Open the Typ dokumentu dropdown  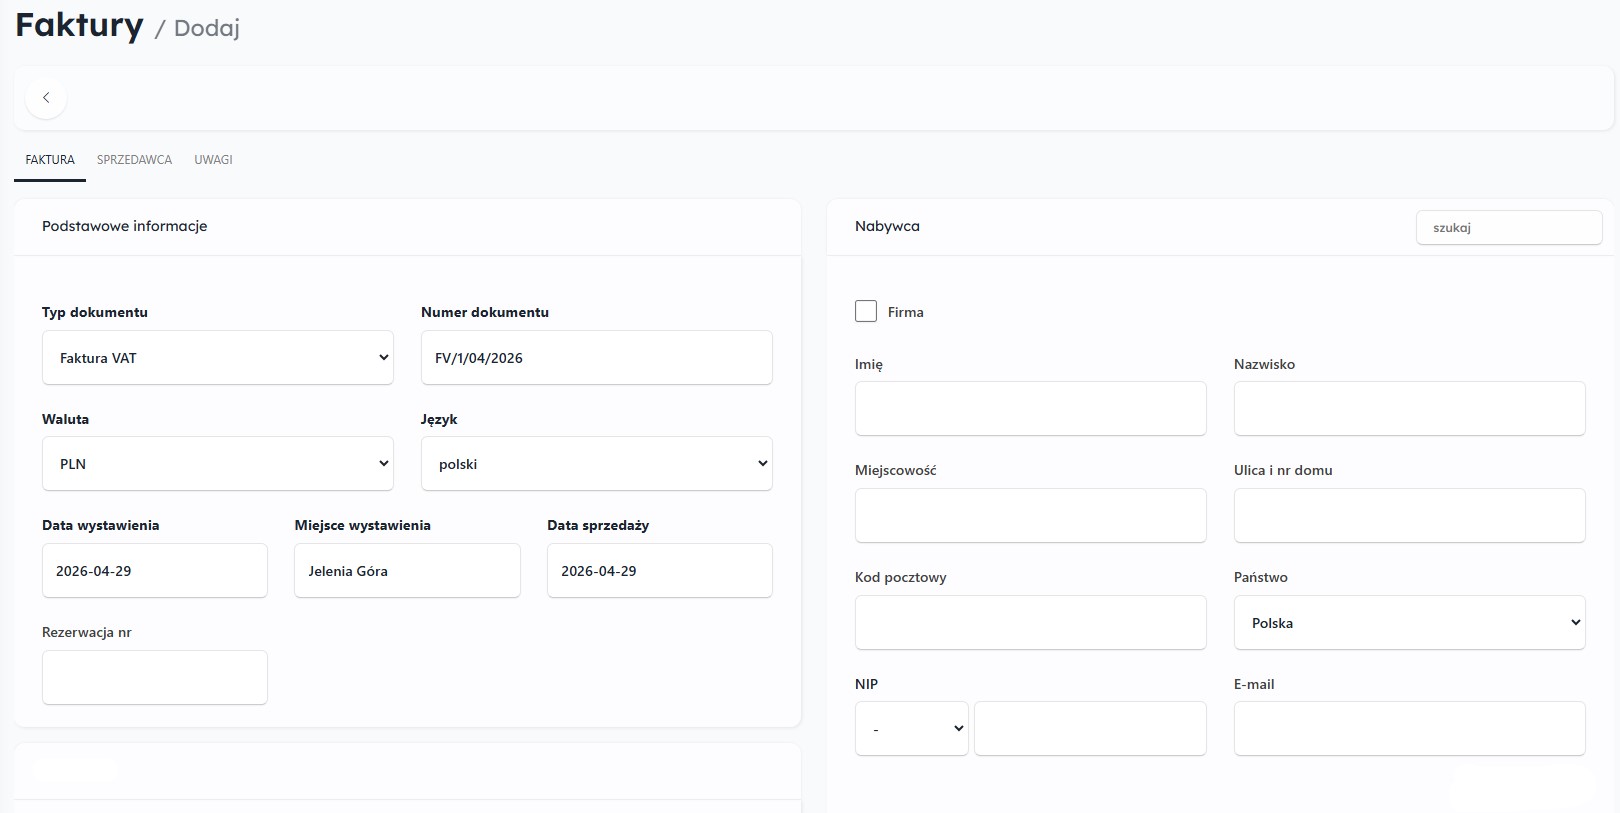click(x=218, y=358)
